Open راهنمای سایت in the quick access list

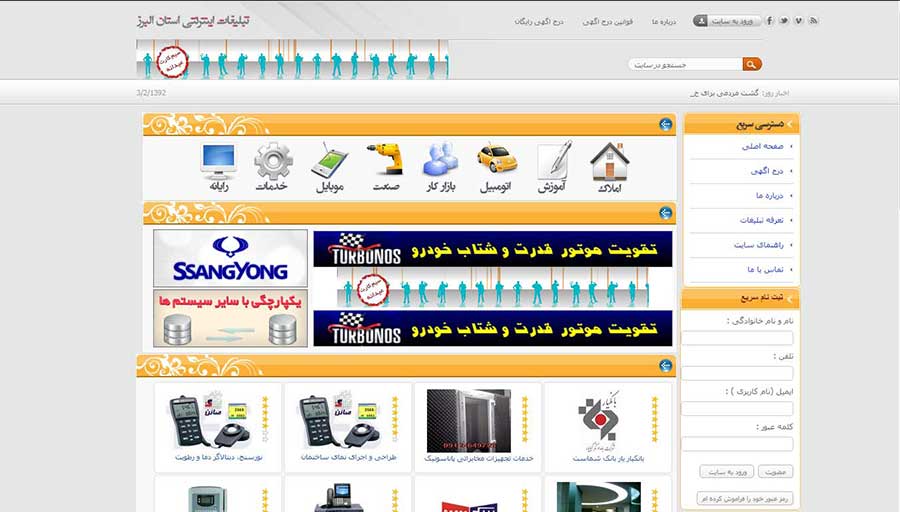(x=759, y=245)
